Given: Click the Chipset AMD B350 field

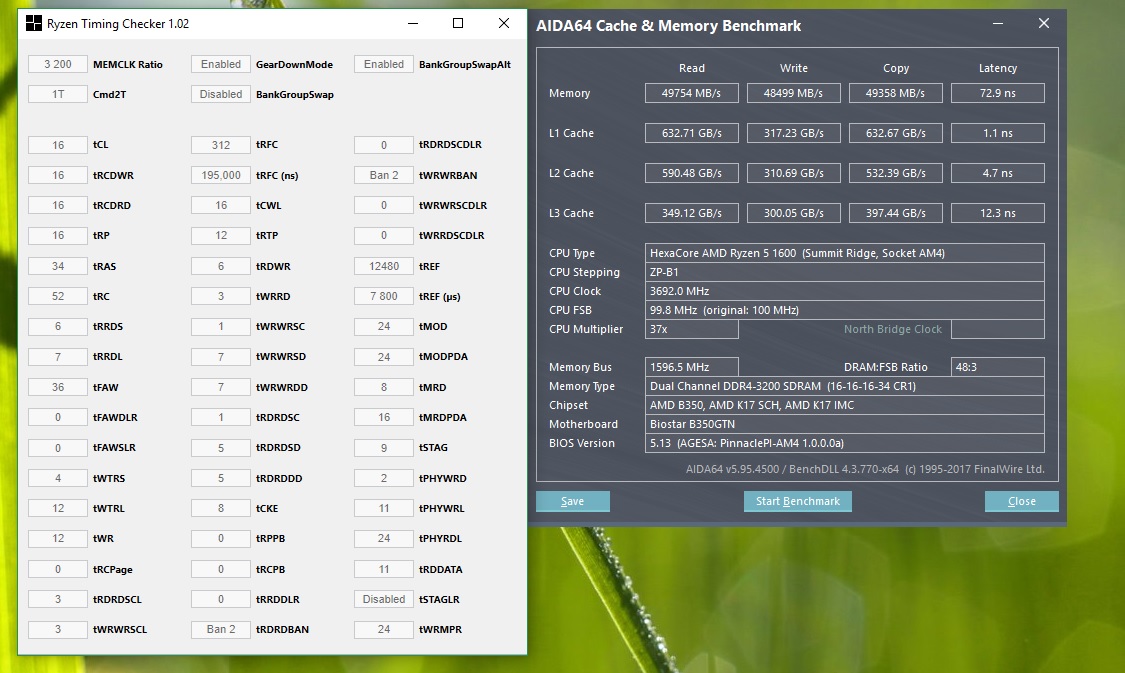Looking at the screenshot, I should pyautogui.click(x=844, y=405).
